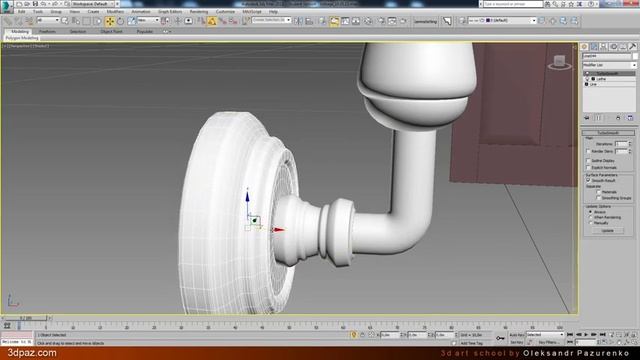
Task: Collapse the TurboSmooth rollout header
Action: click(608, 133)
